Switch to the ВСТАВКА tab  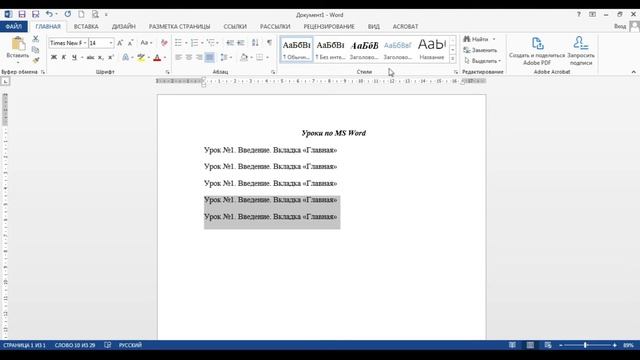pos(86,27)
